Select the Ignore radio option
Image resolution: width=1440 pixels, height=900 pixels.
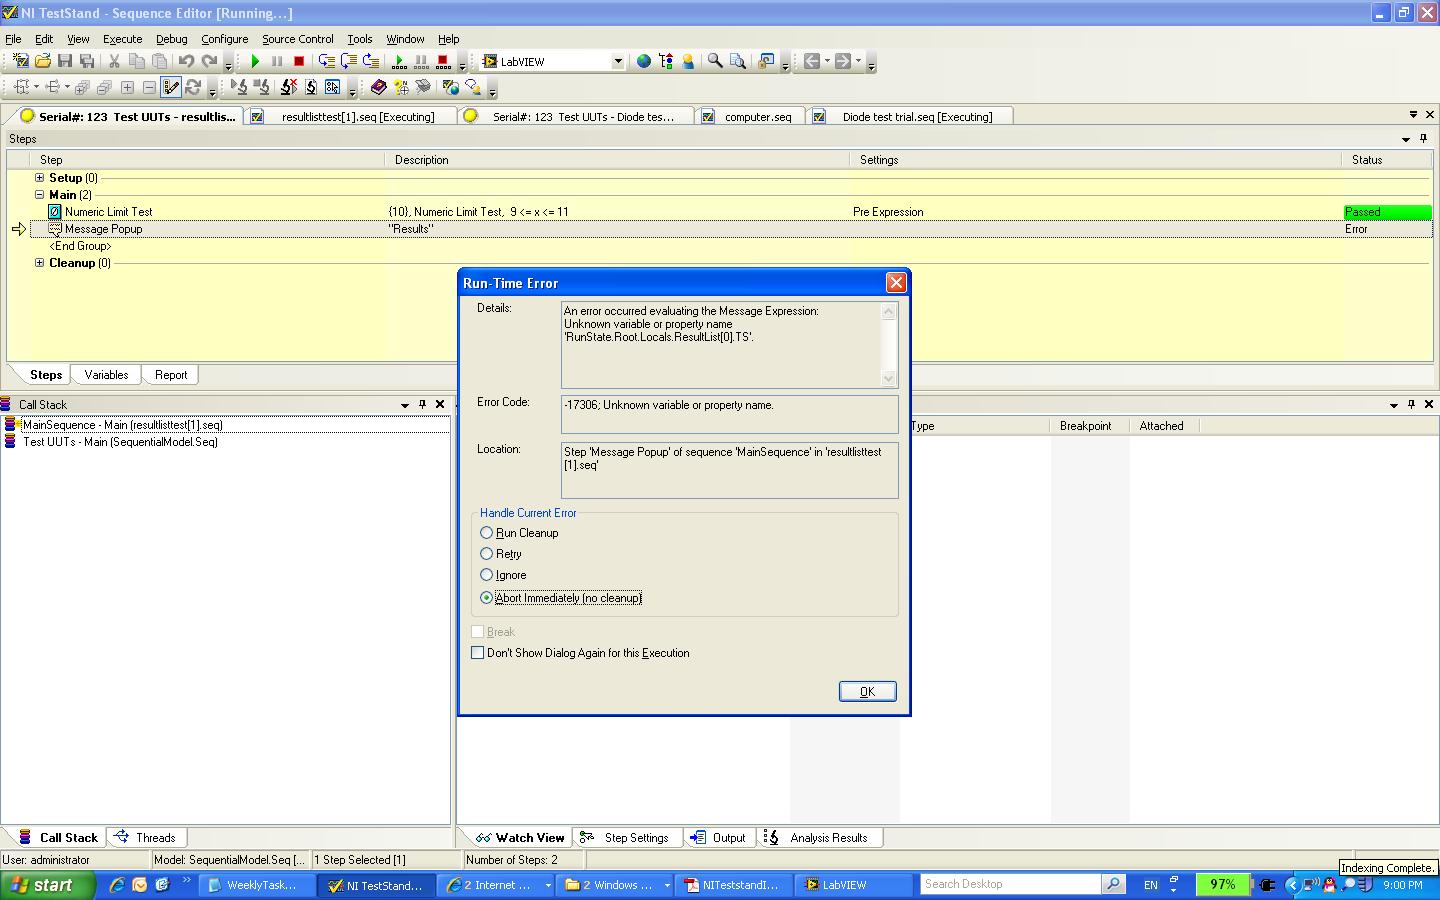point(487,575)
